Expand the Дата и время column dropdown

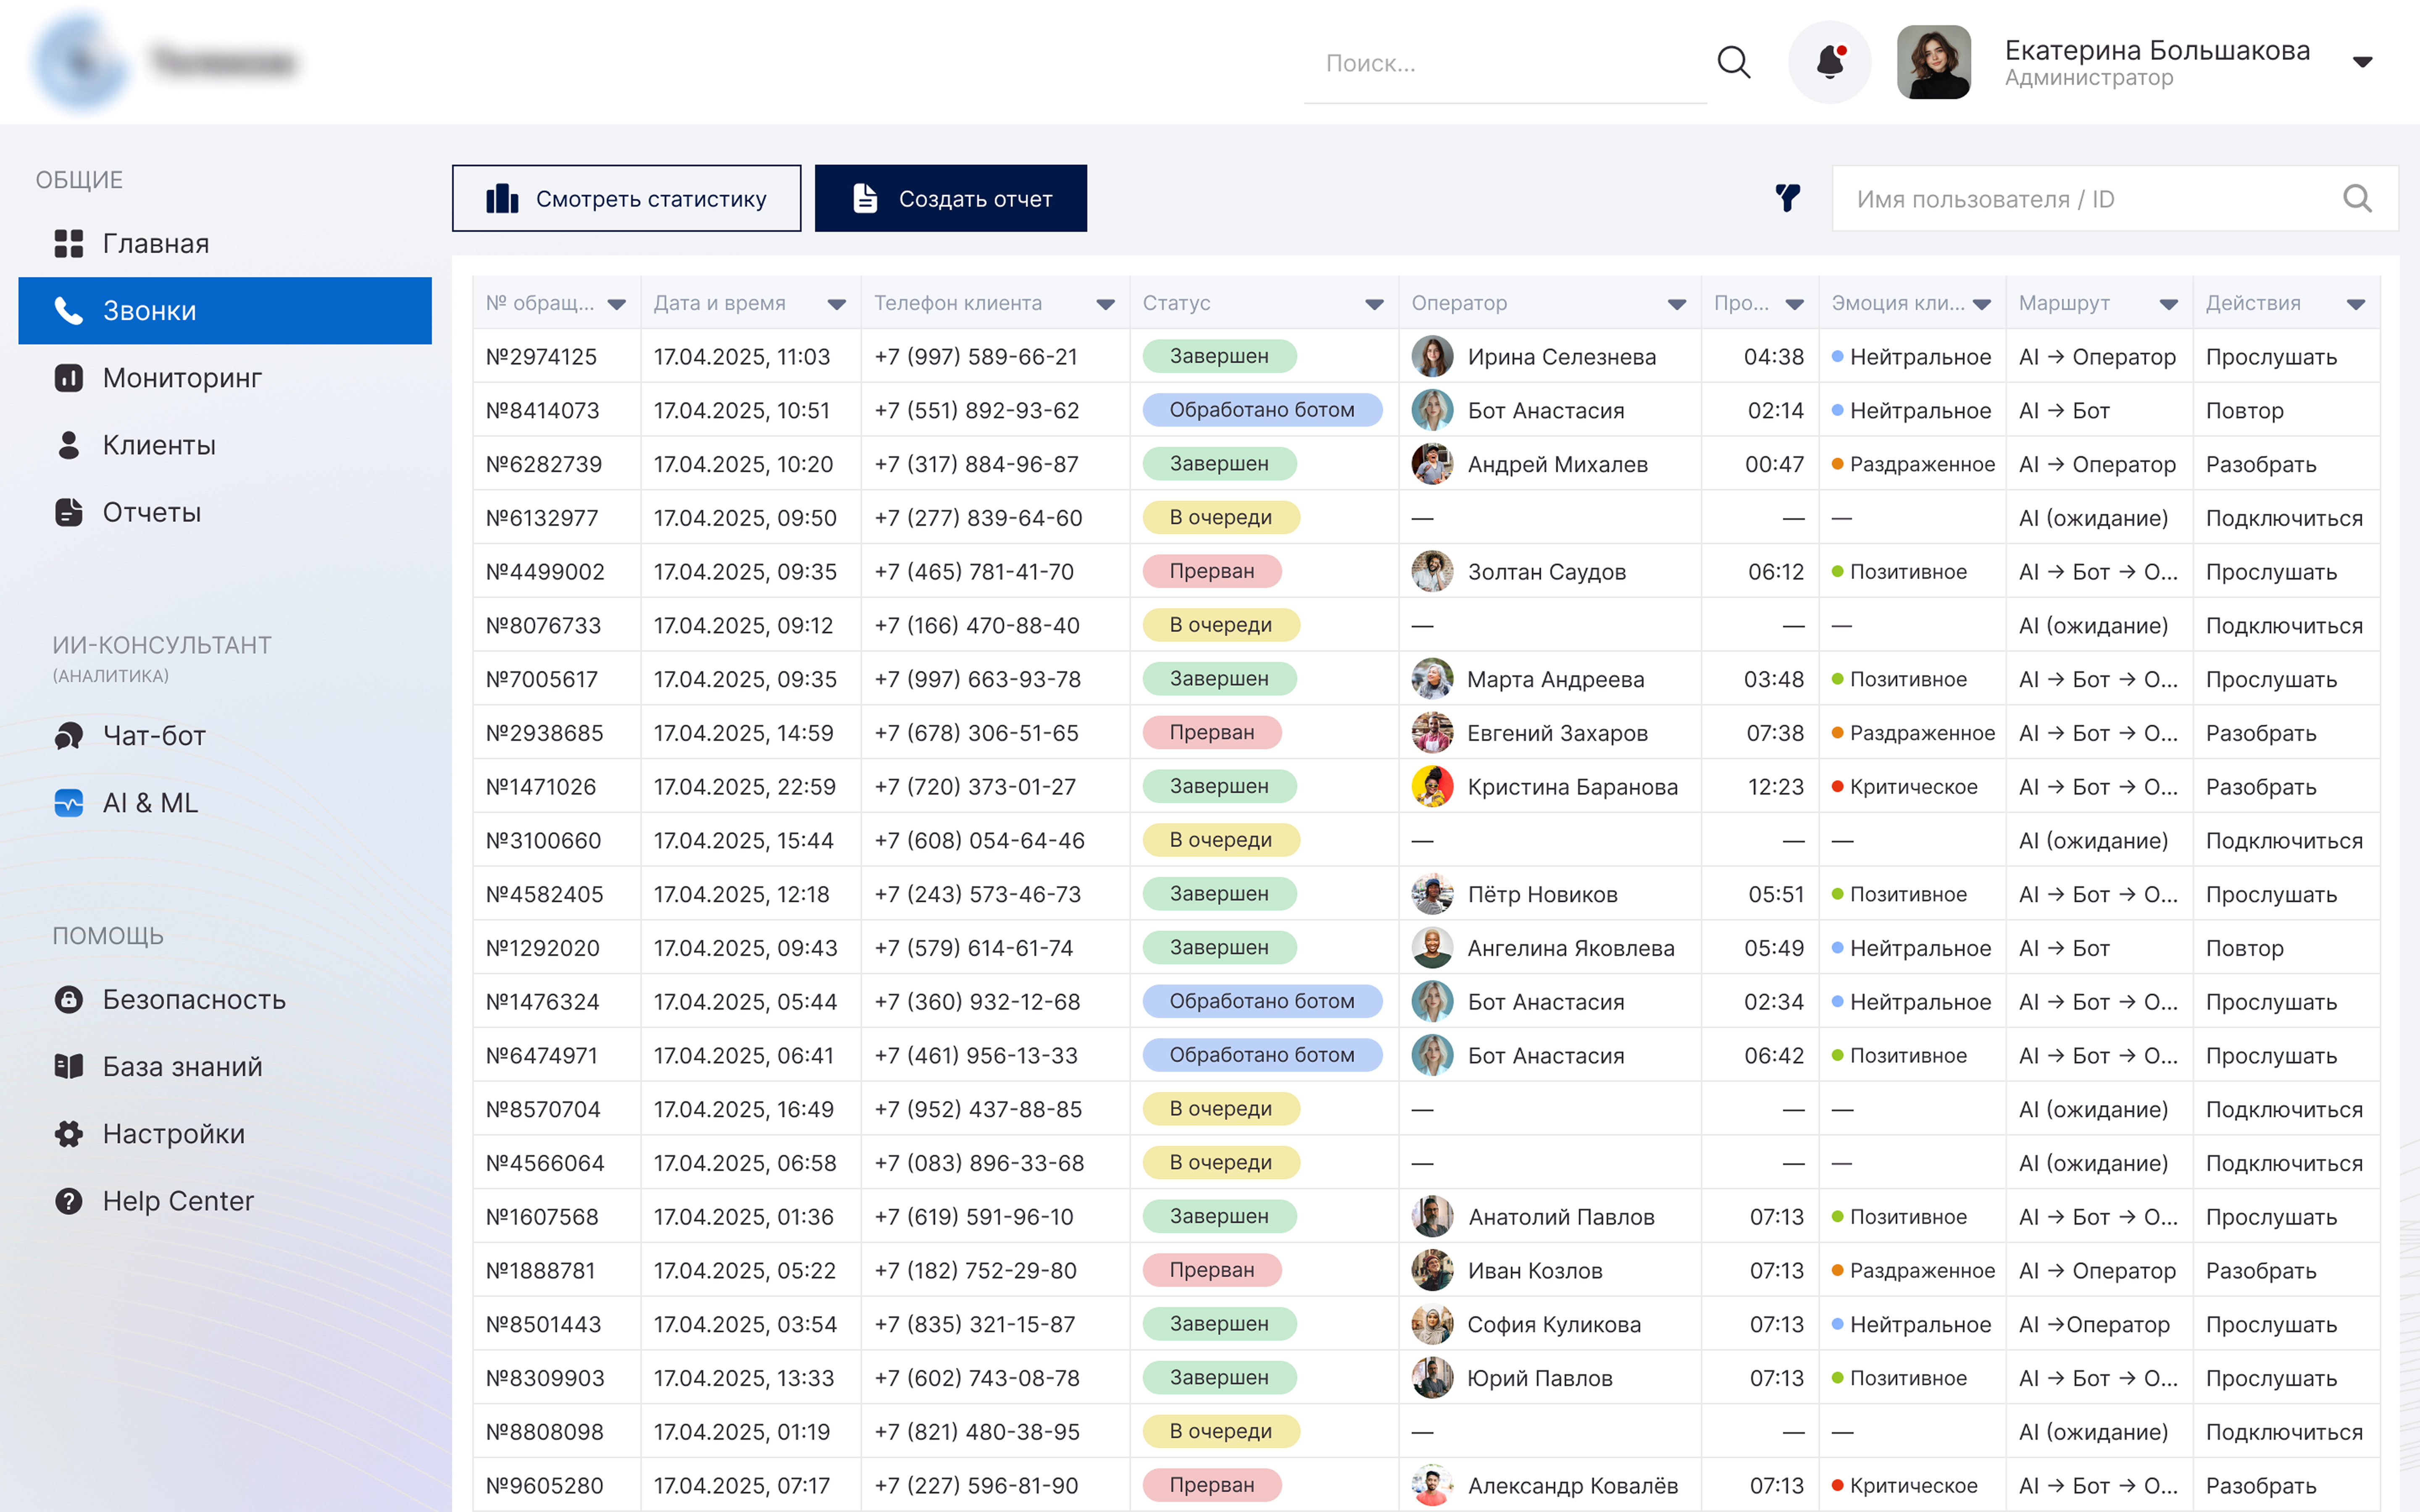[836, 304]
